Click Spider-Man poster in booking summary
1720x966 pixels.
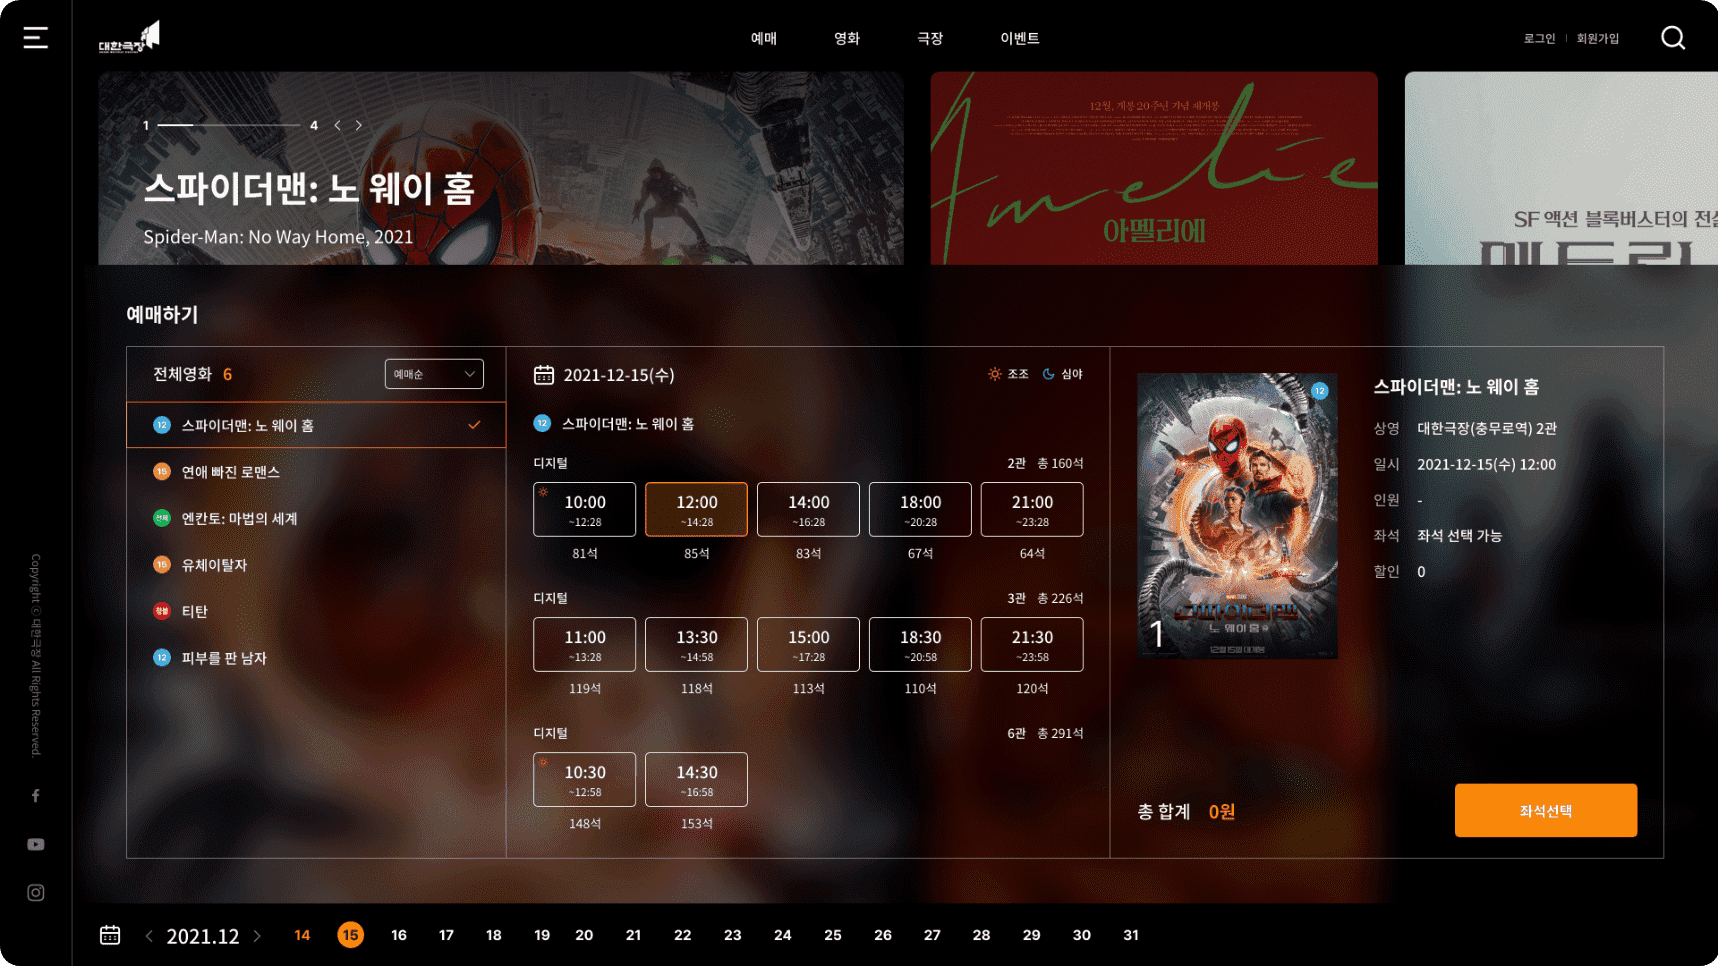(1238, 516)
